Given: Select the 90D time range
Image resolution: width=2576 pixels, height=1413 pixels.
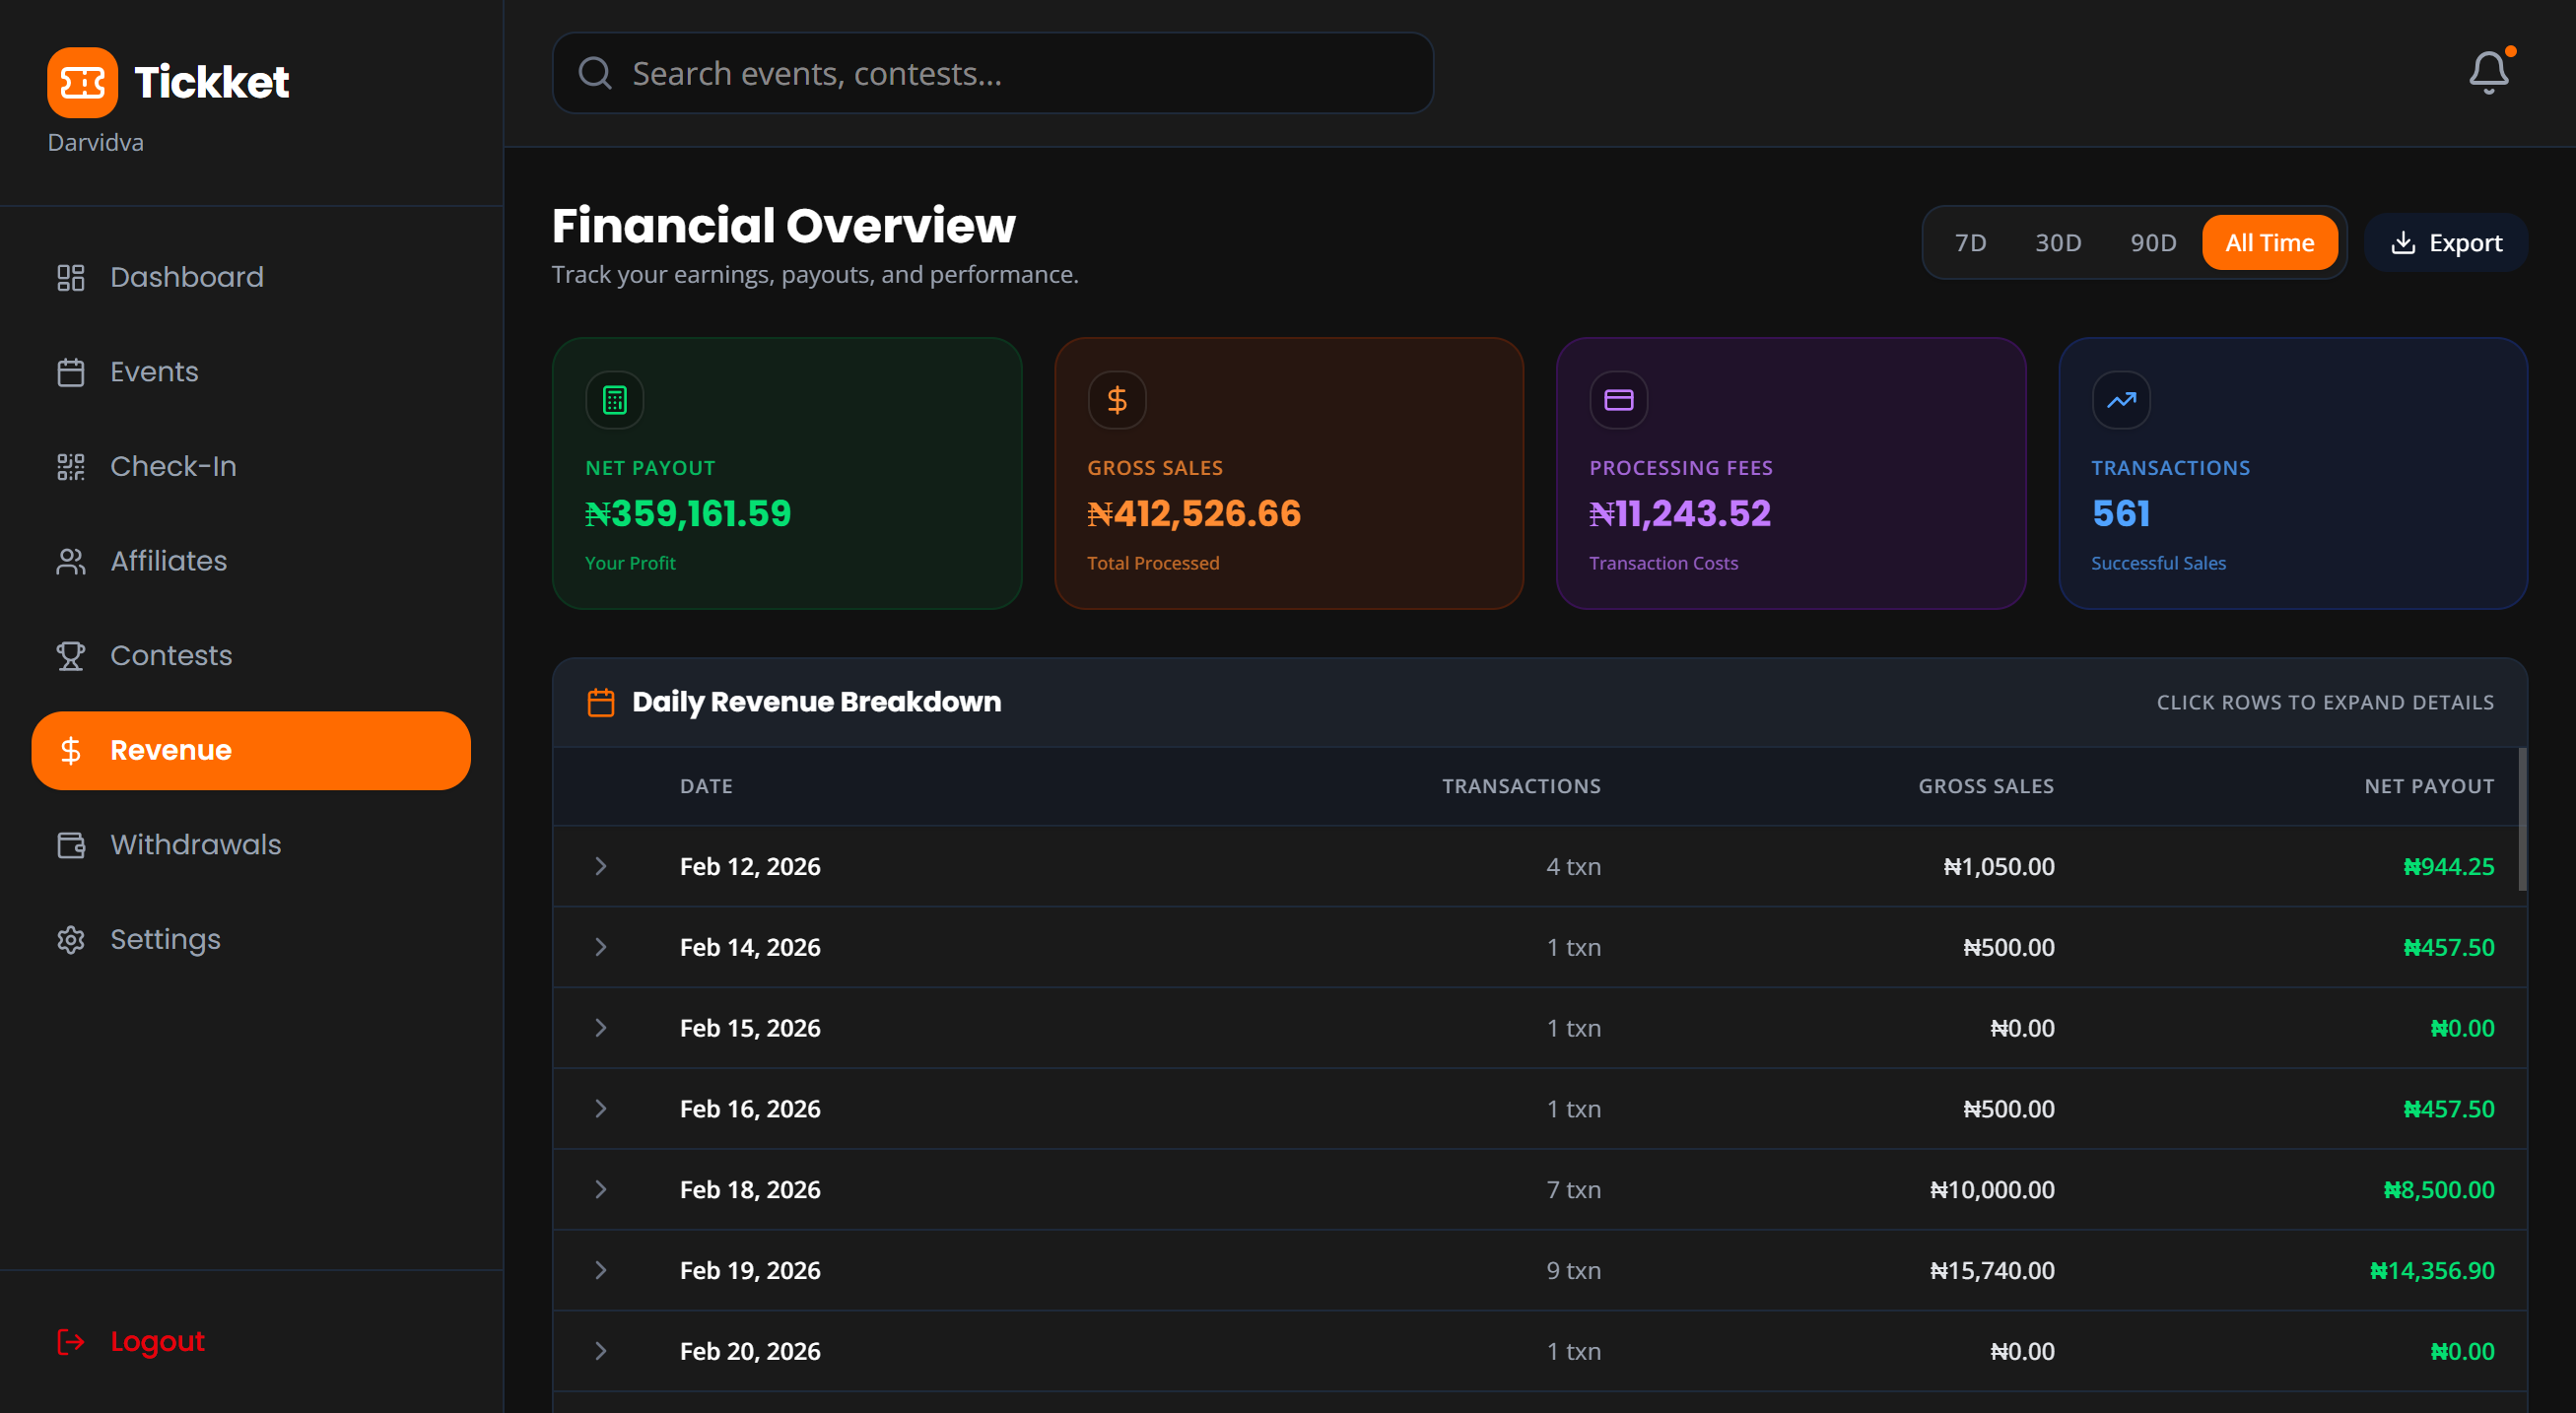Looking at the screenshot, I should click(x=2153, y=243).
